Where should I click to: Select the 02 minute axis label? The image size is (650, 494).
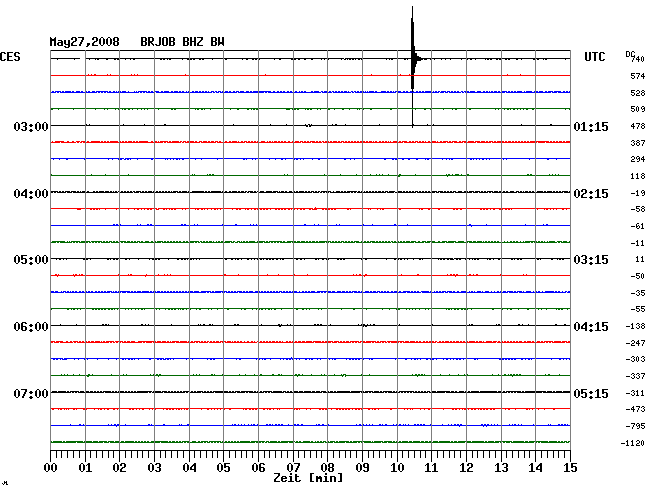click(x=119, y=468)
